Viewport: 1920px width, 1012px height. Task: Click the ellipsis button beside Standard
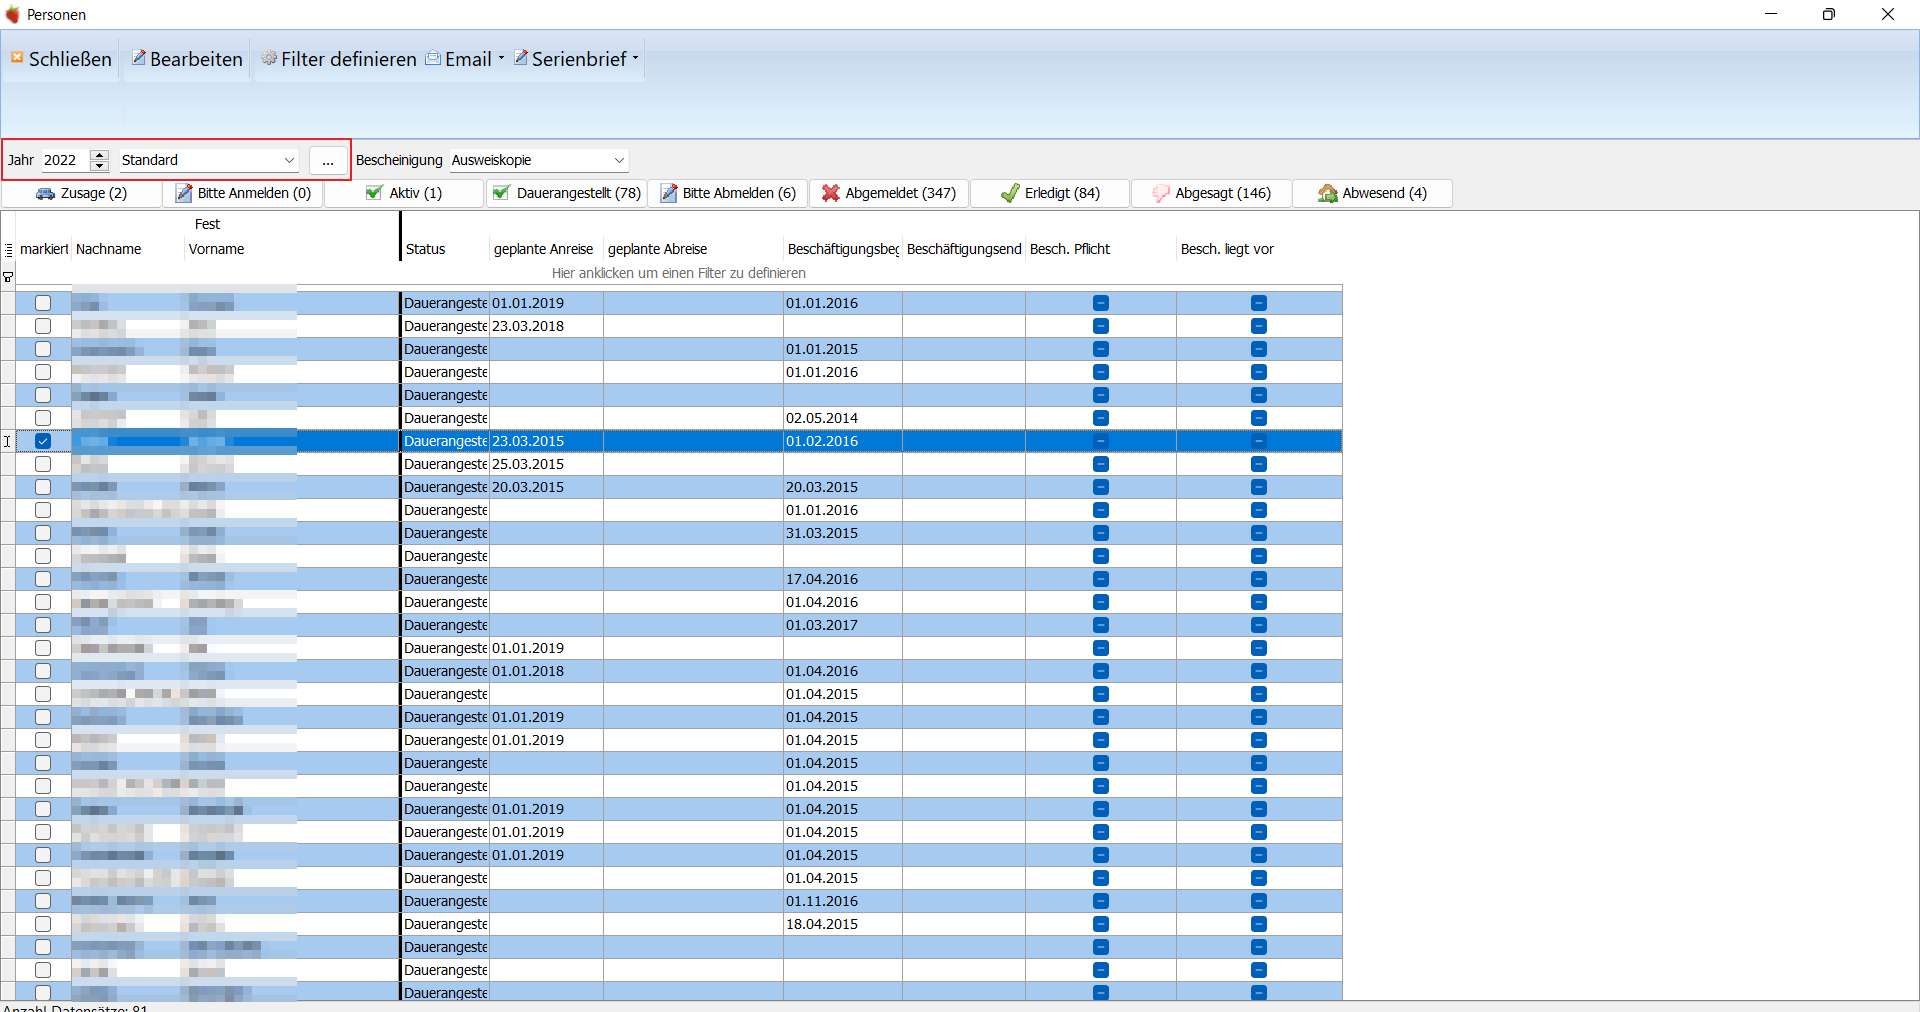(x=328, y=160)
